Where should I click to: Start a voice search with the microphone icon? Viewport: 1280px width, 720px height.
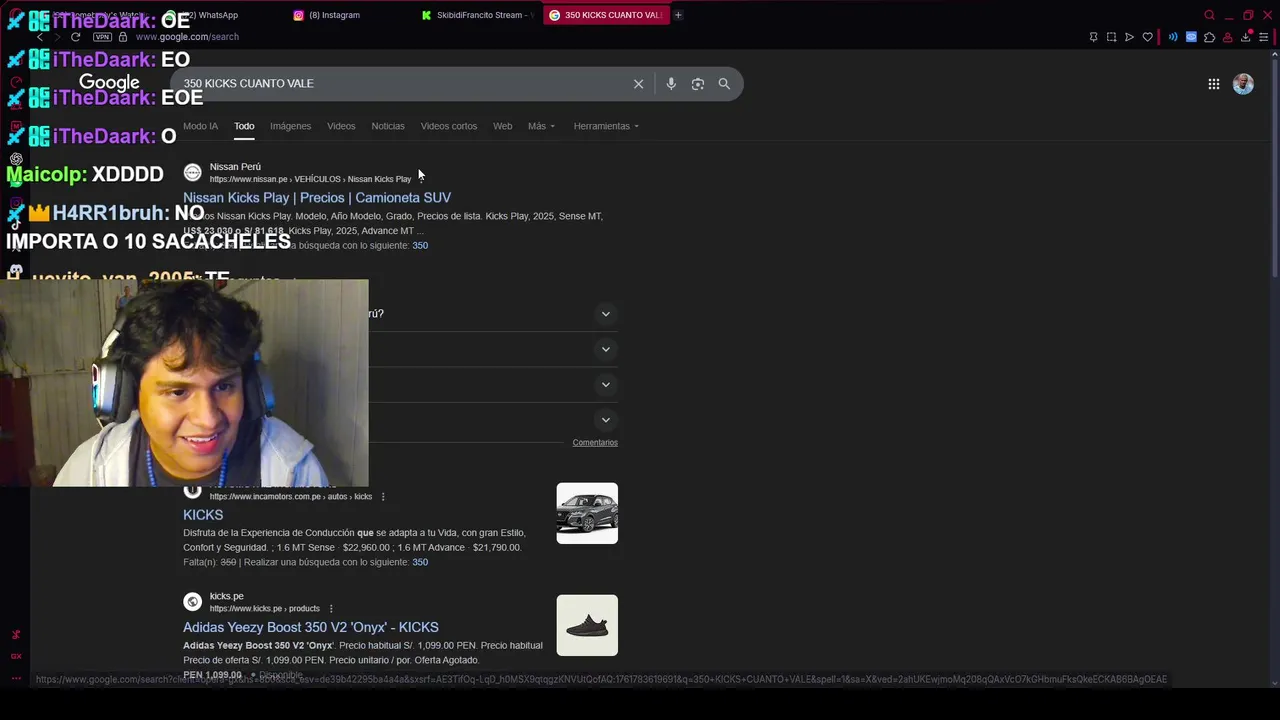point(671,84)
